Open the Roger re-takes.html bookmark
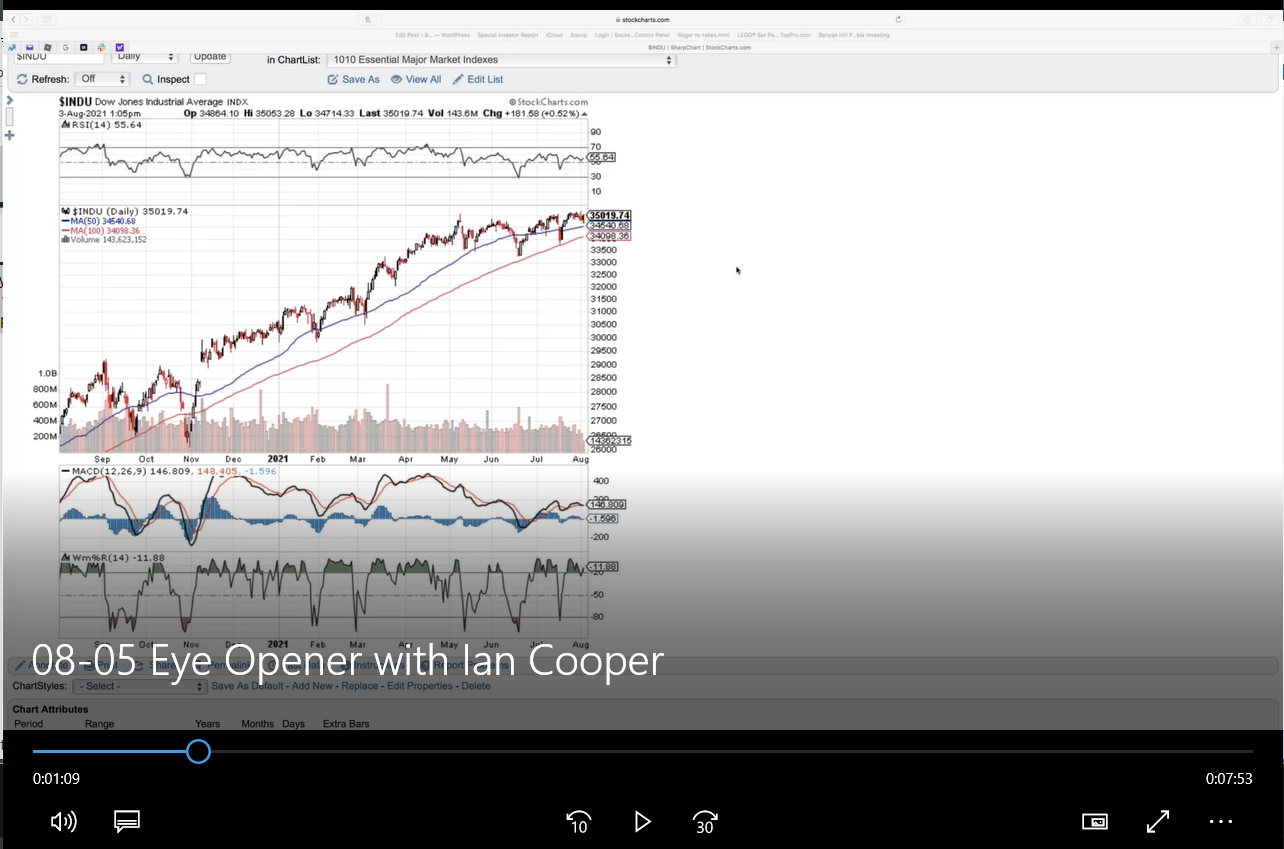Screen dimensions: 1284x849 coord(704,35)
